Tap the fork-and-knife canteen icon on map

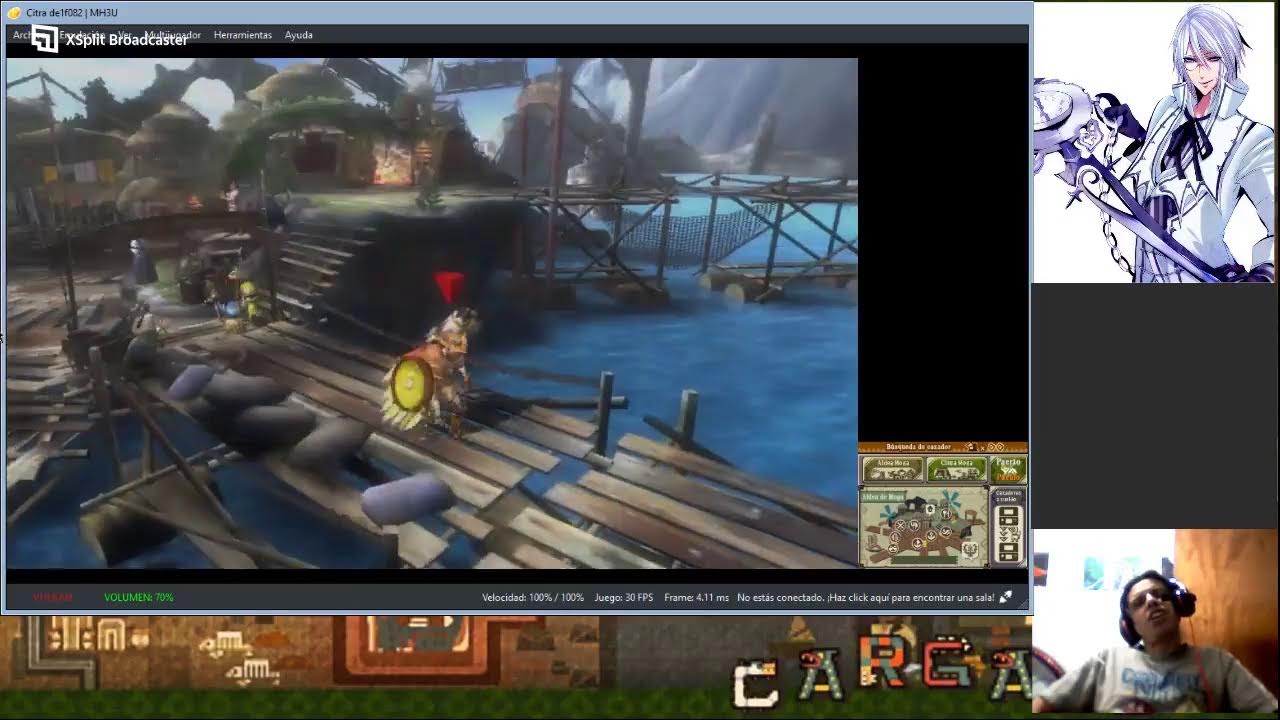coord(946,514)
